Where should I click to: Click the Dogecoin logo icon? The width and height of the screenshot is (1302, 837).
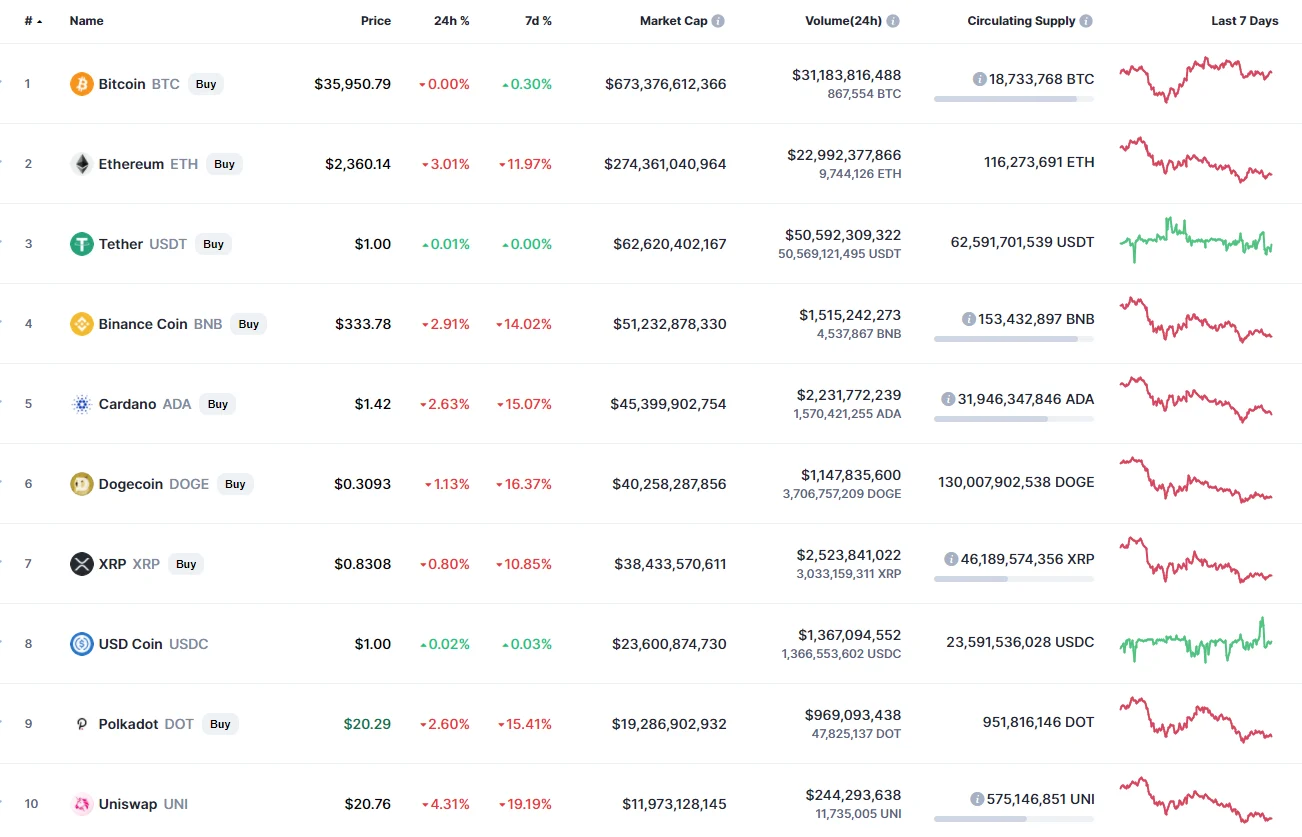pos(81,484)
